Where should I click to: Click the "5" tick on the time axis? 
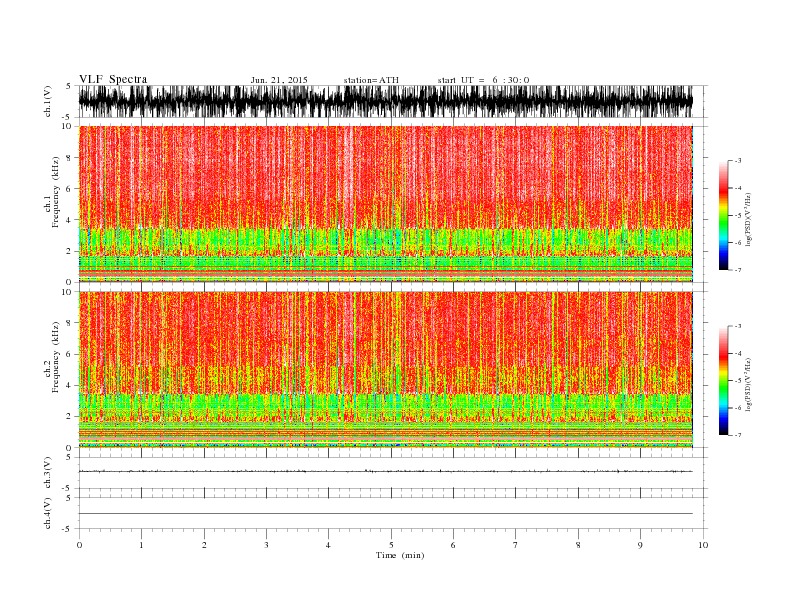click(391, 545)
